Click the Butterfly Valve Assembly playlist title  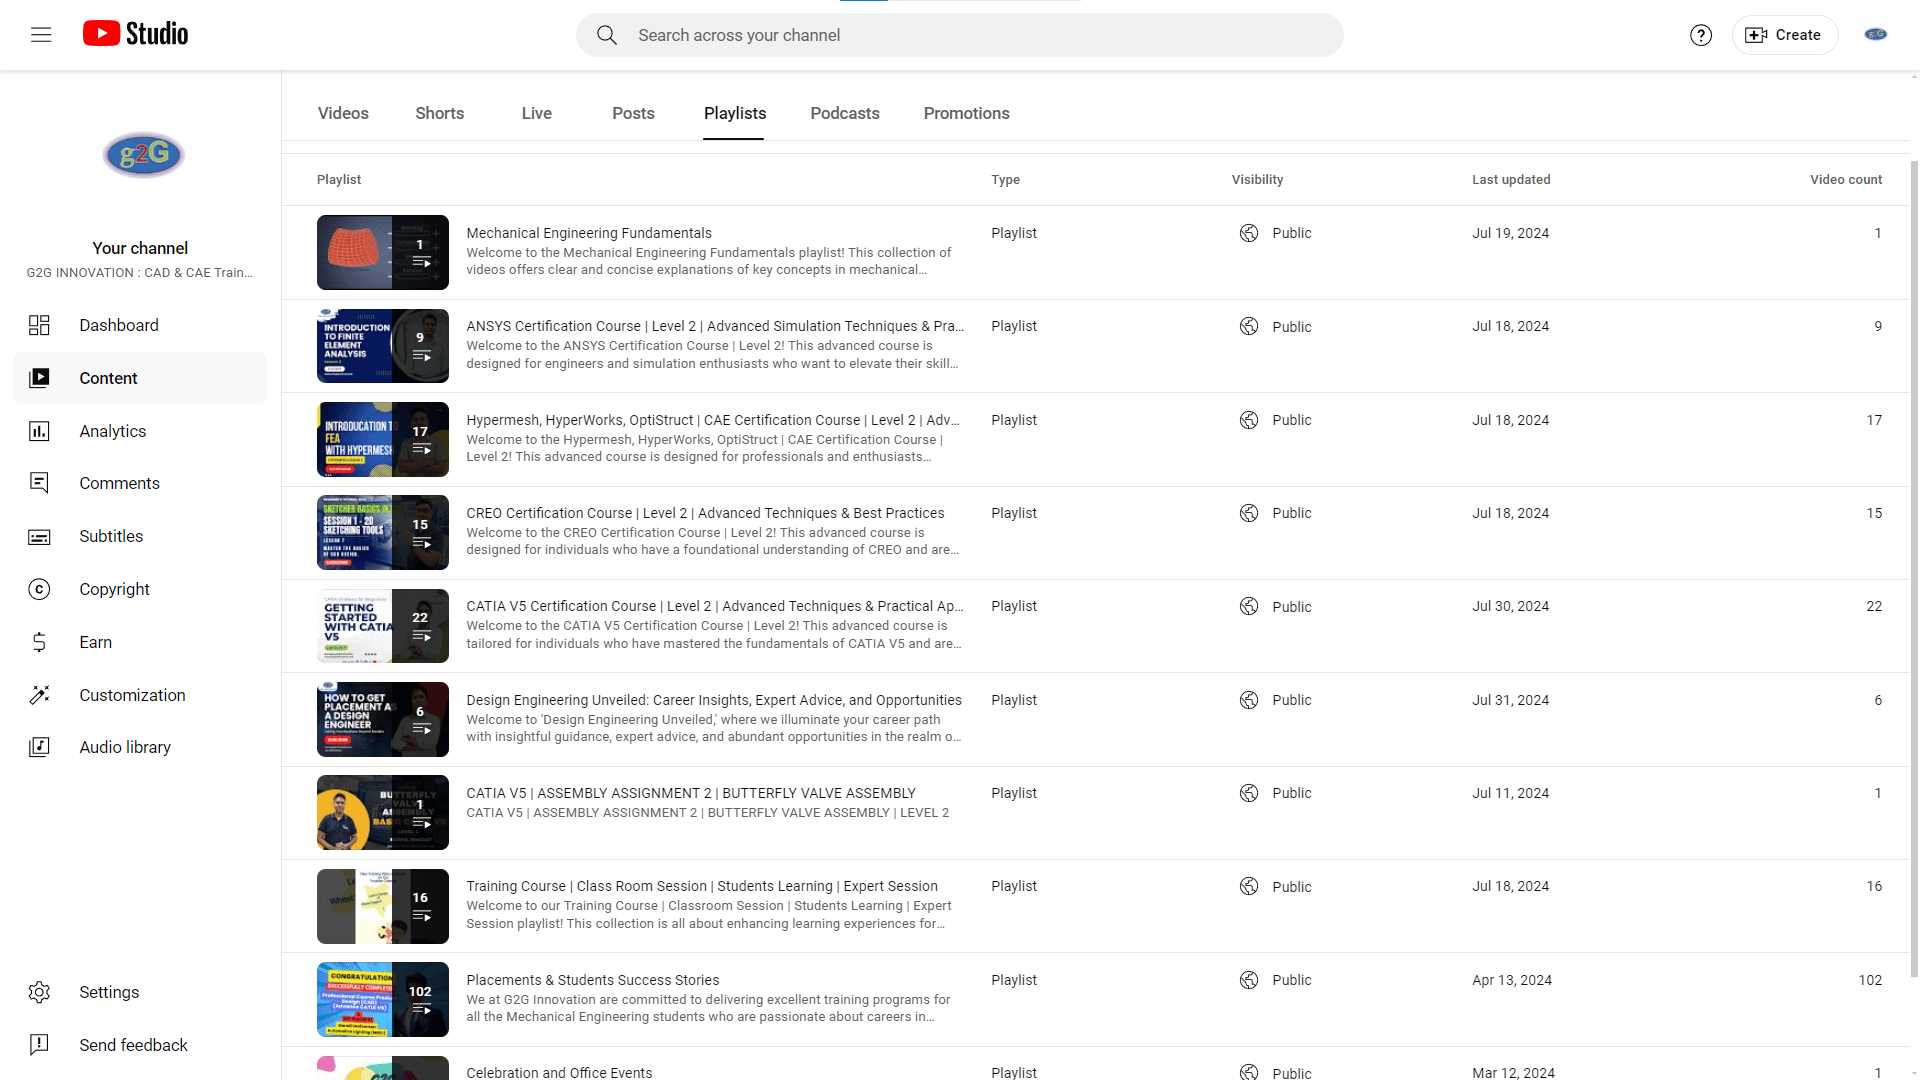pyautogui.click(x=691, y=793)
